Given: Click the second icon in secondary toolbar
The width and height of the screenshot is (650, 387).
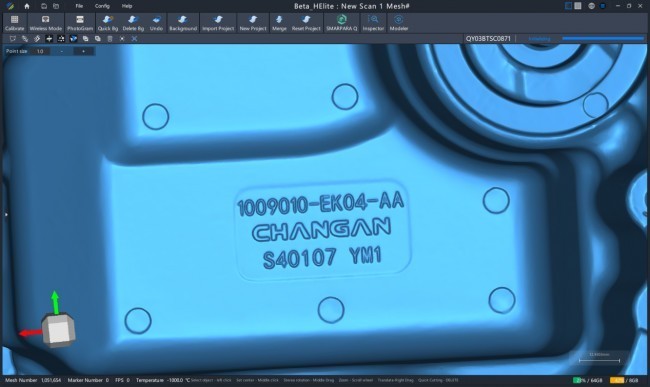Looking at the screenshot, I should (25, 39).
